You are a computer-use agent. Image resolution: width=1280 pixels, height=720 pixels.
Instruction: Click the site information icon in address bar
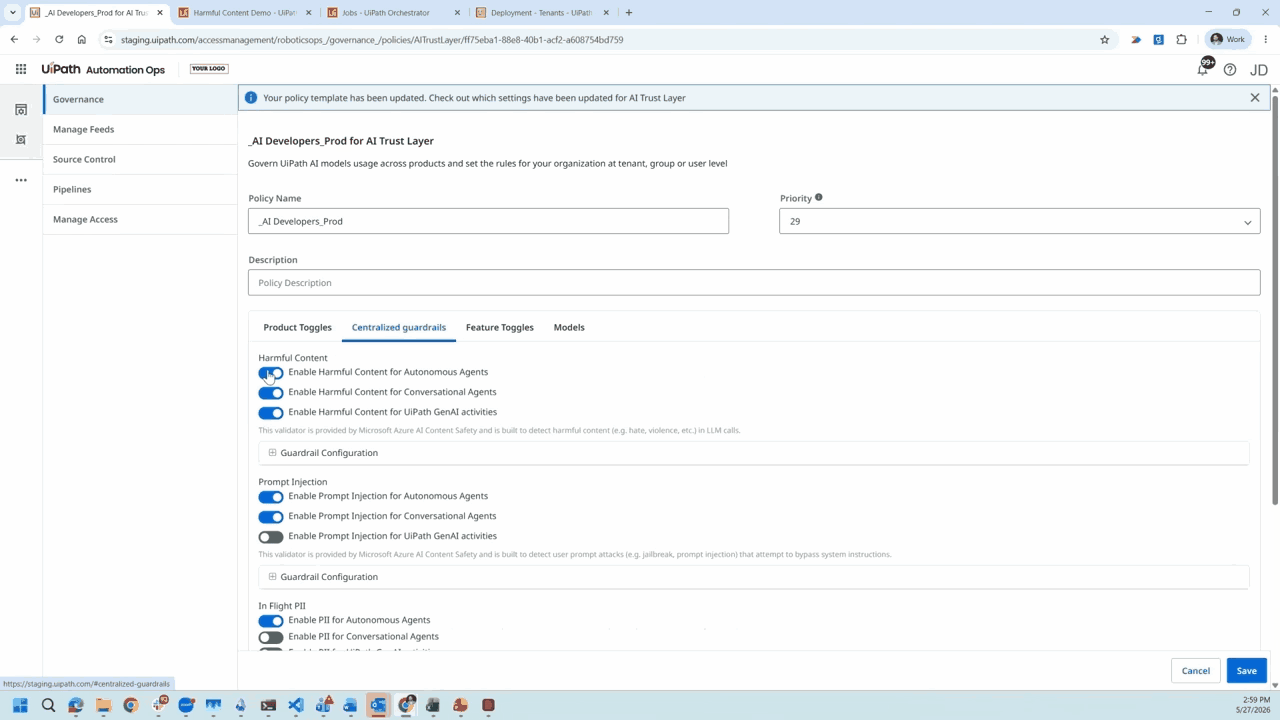pyautogui.click(x=108, y=40)
